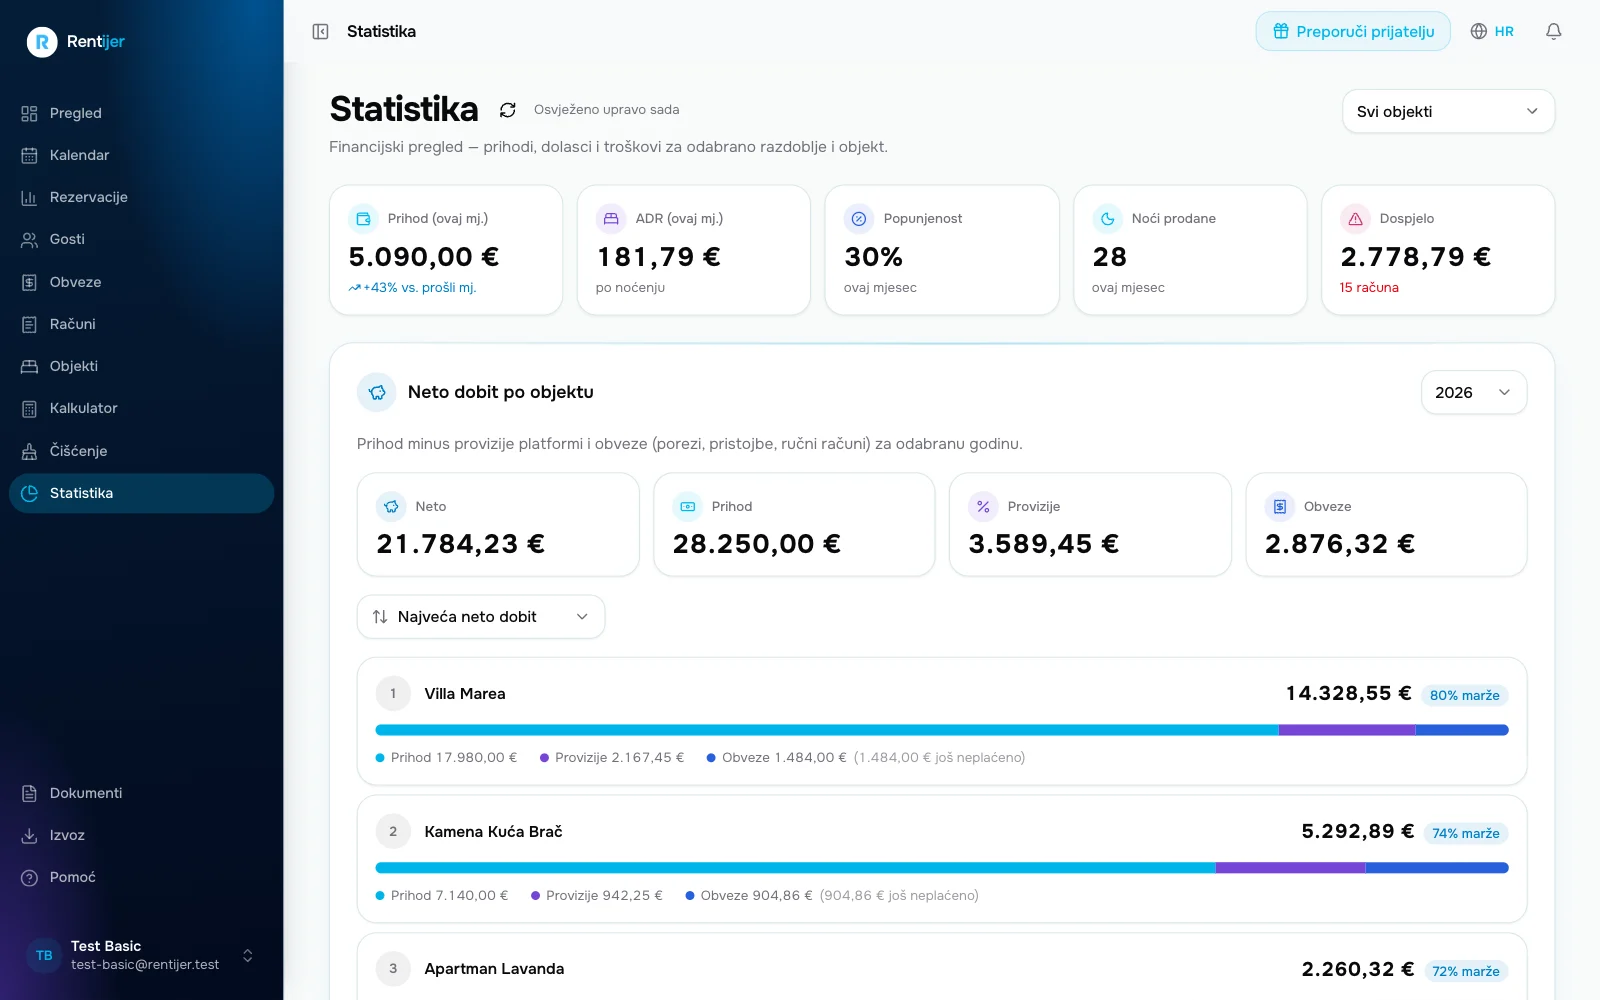Select the Statistika sidebar item

pyautogui.click(x=141, y=493)
